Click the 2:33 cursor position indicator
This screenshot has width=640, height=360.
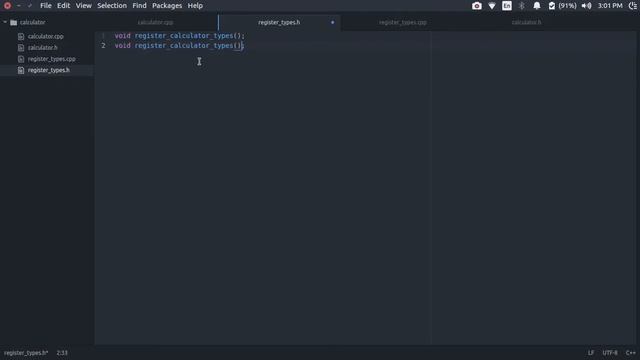click(x=62, y=353)
